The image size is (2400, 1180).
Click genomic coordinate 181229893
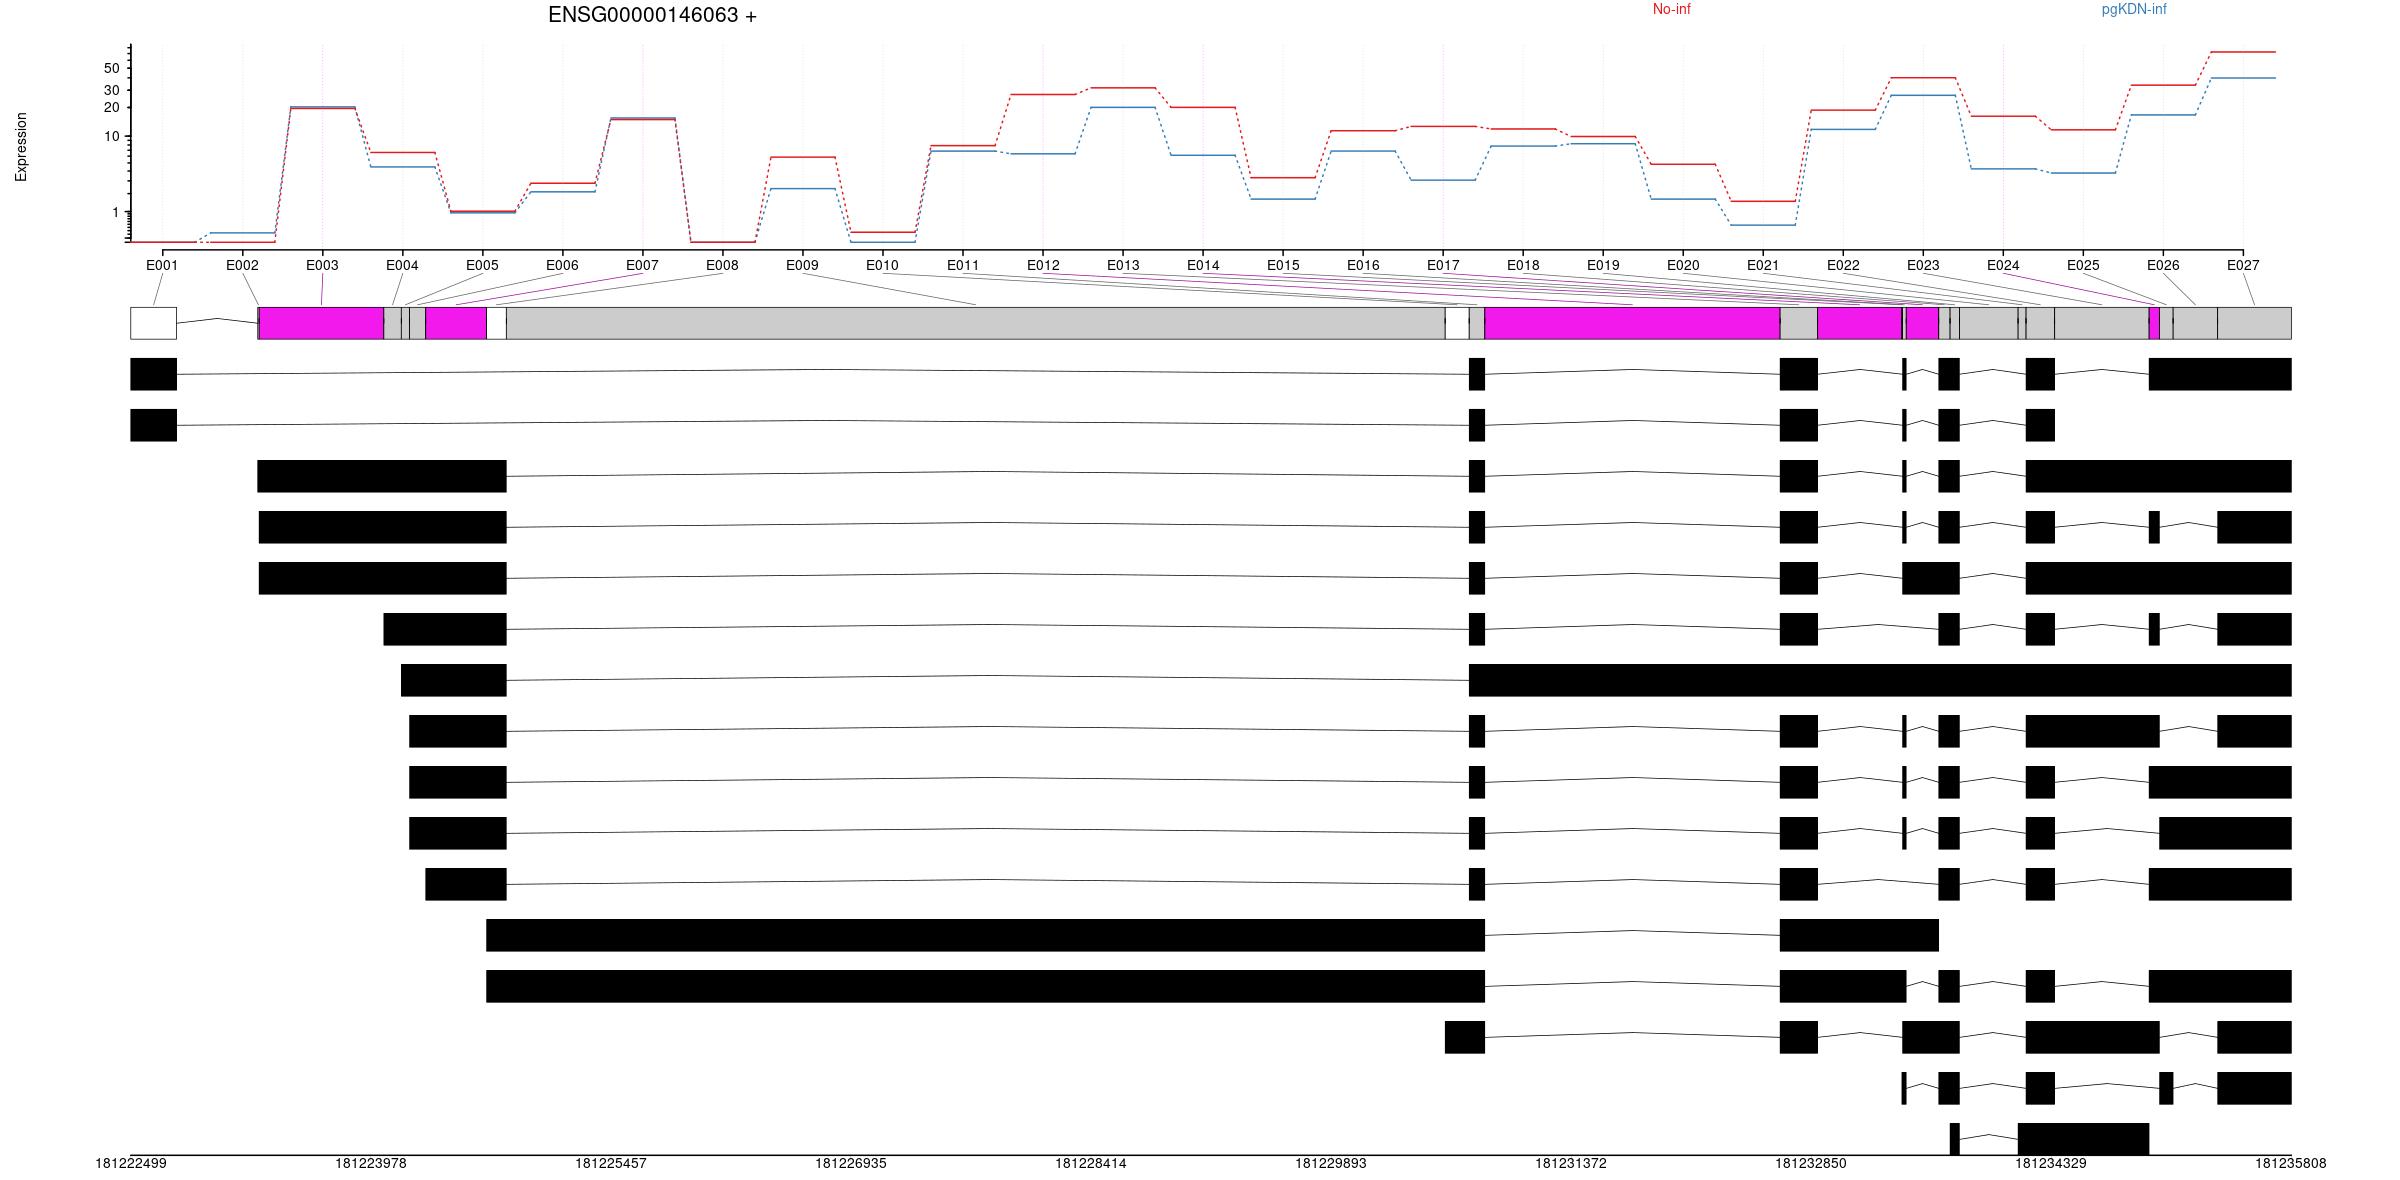click(x=1331, y=1164)
